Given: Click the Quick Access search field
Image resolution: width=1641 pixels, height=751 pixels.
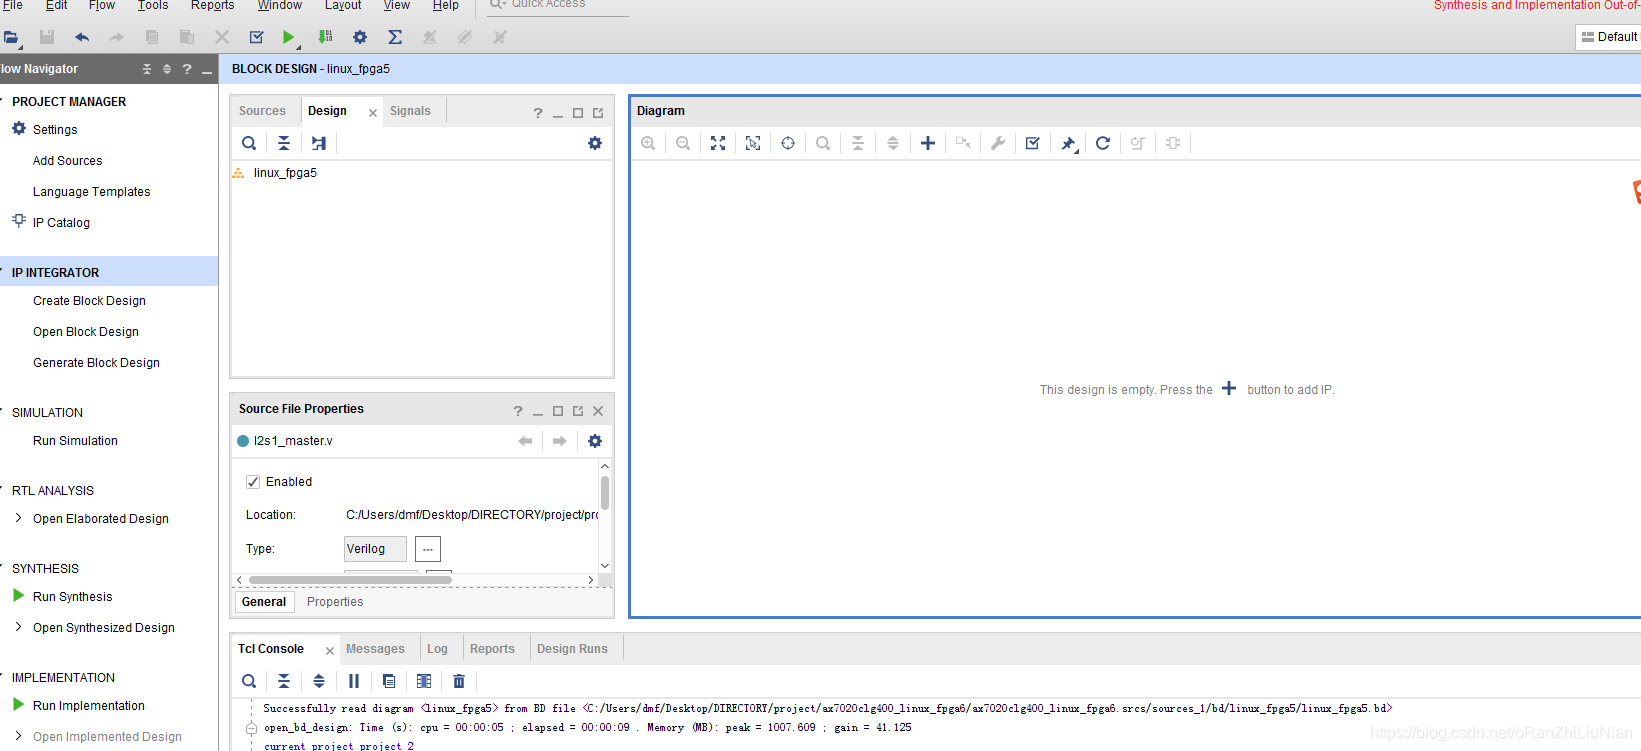Looking at the screenshot, I should [558, 5].
